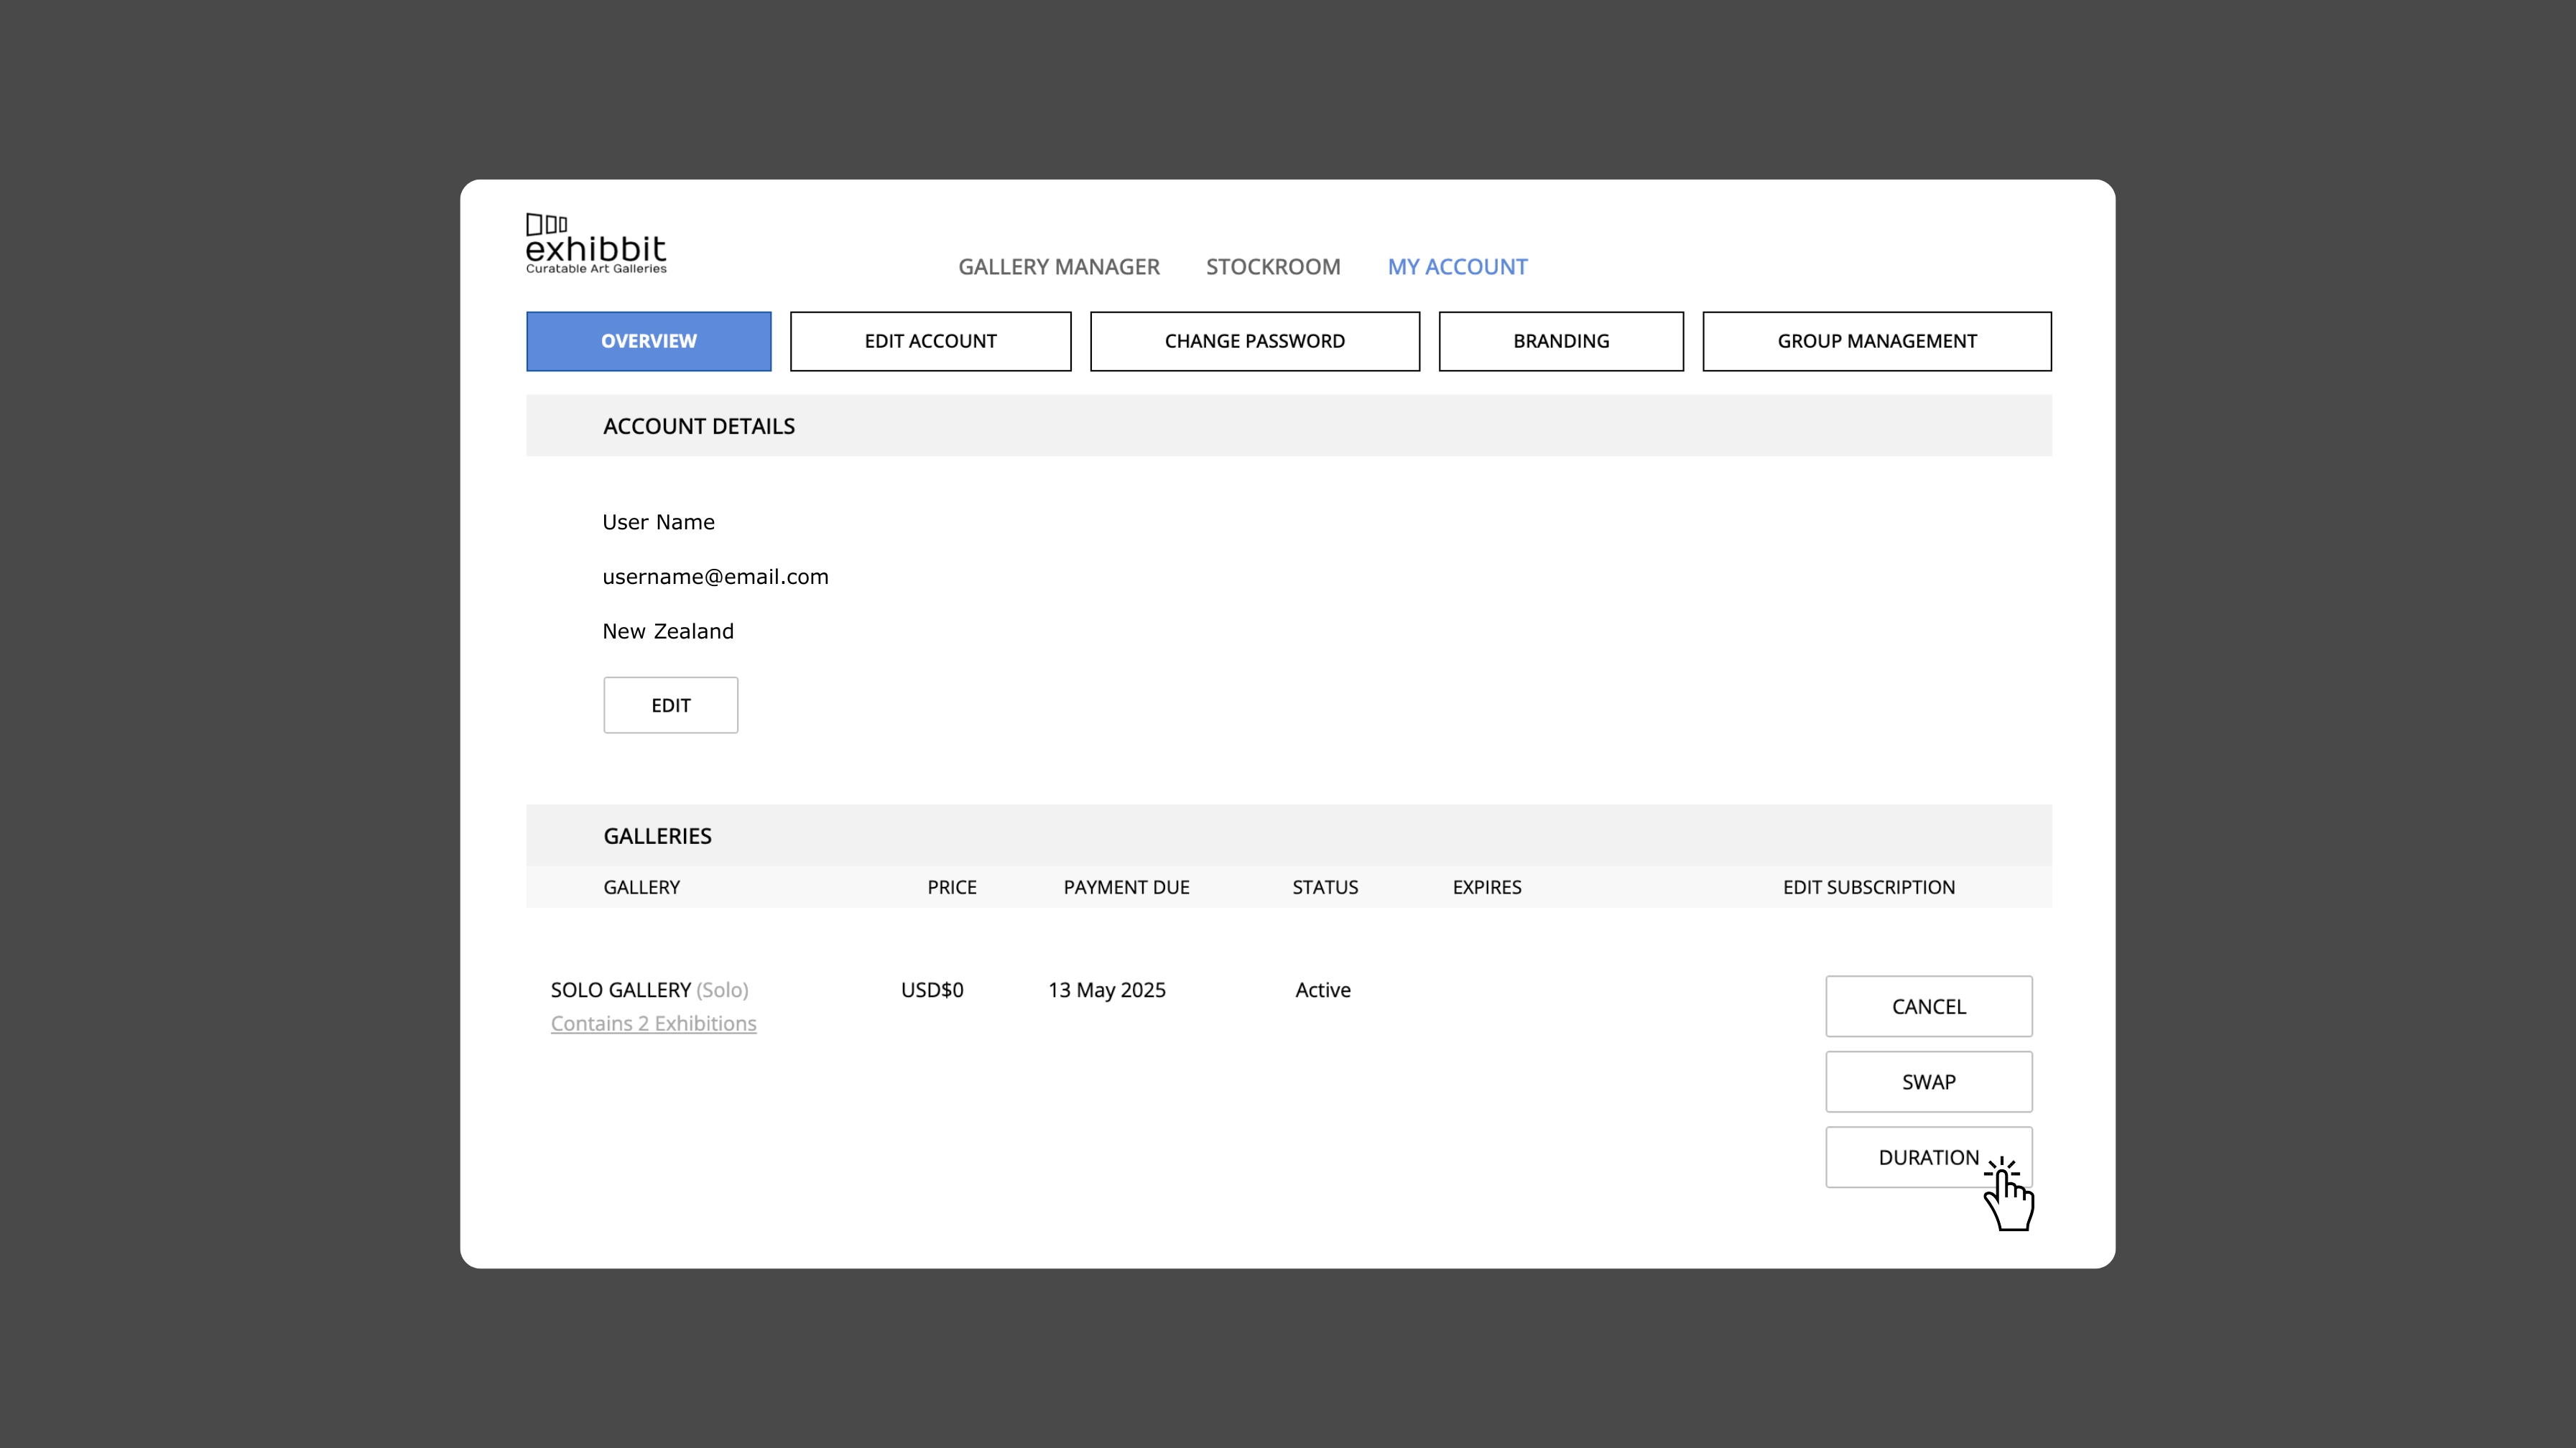This screenshot has height=1448, width=2576.
Task: Click the 13 May 2025 payment date
Action: [1107, 990]
